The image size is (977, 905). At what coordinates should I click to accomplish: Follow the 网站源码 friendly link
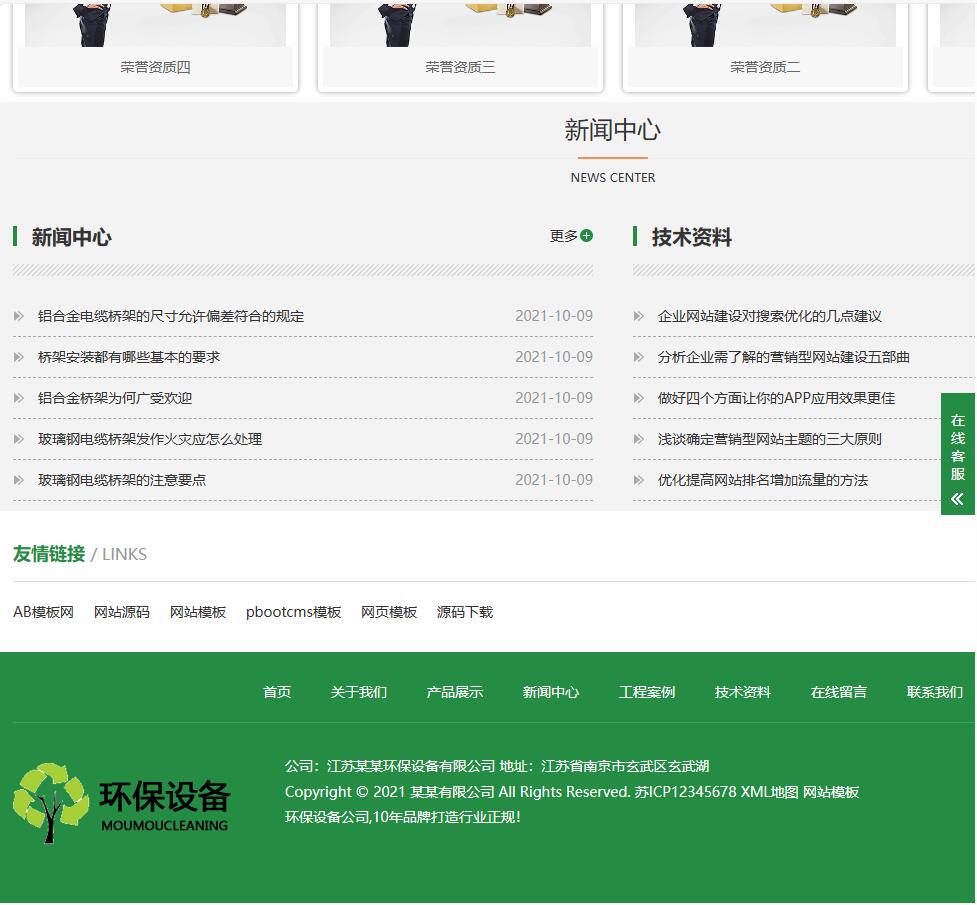point(122,612)
